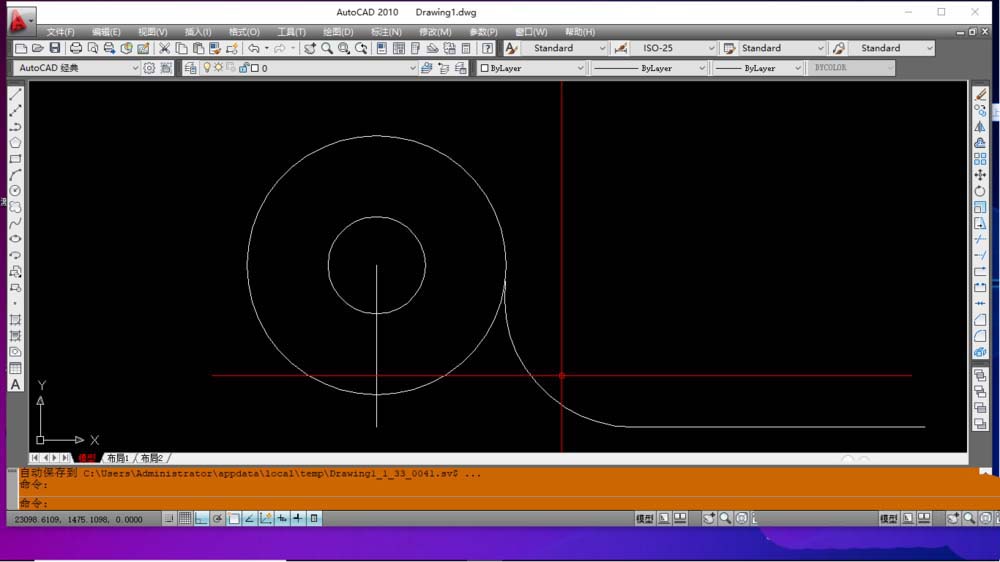Select the Arc tool

15,175
